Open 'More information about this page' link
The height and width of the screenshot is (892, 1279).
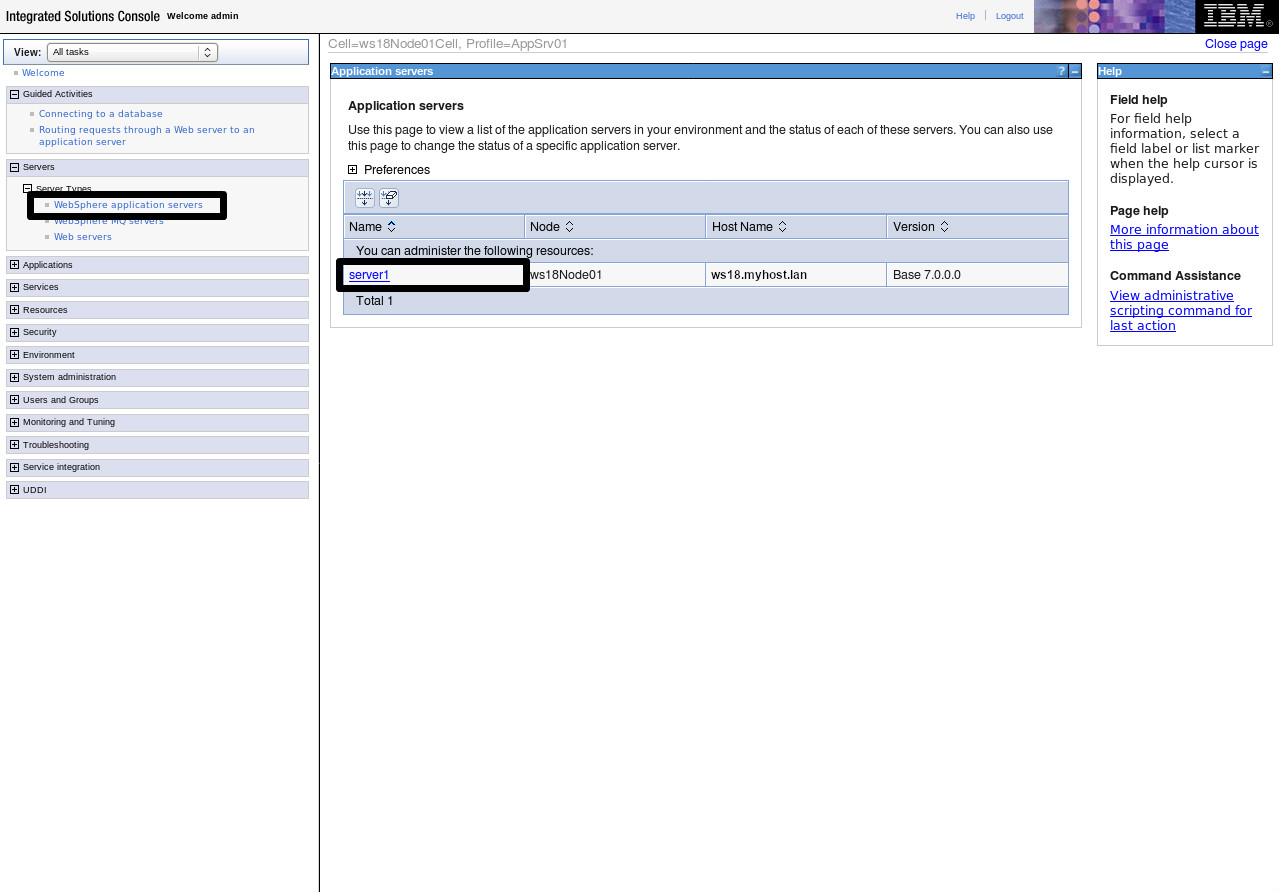point(1184,237)
